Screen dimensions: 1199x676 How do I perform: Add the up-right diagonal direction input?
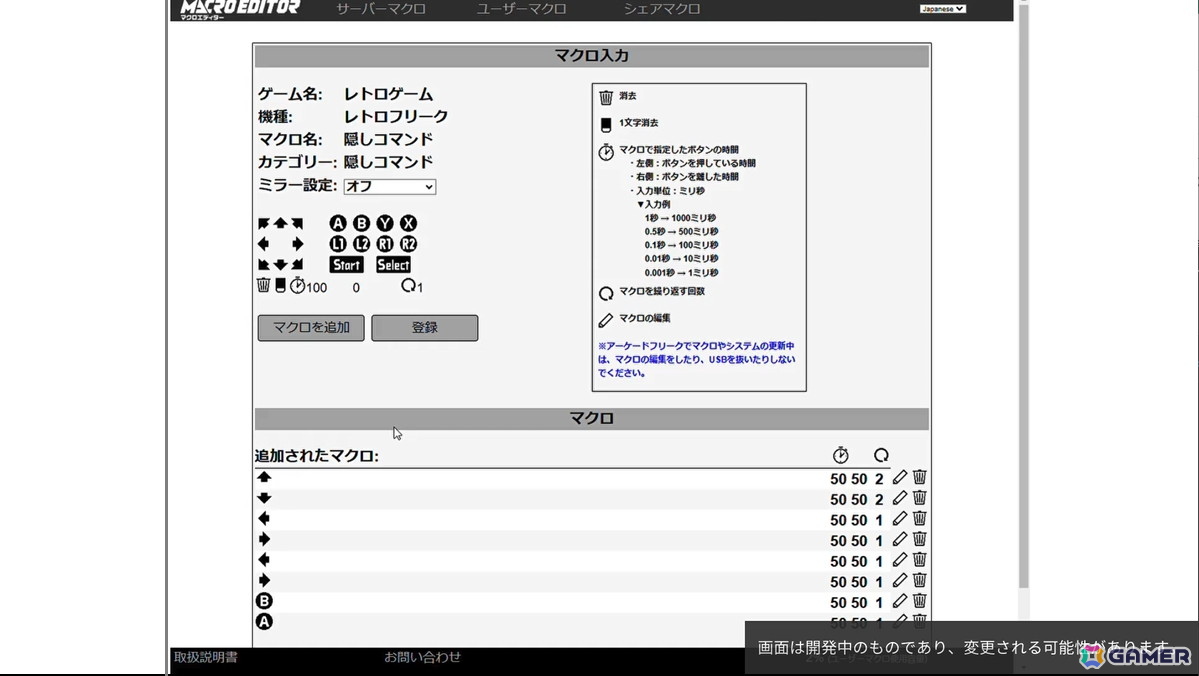coord(297,223)
